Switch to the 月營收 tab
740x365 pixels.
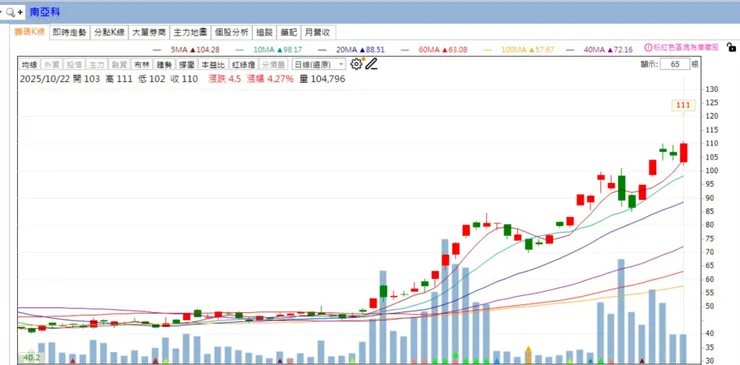pyautogui.click(x=318, y=33)
